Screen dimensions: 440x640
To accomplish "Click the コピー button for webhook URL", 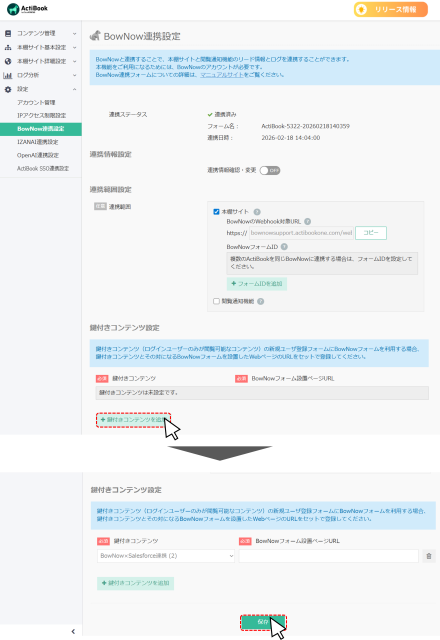I will [371, 233].
